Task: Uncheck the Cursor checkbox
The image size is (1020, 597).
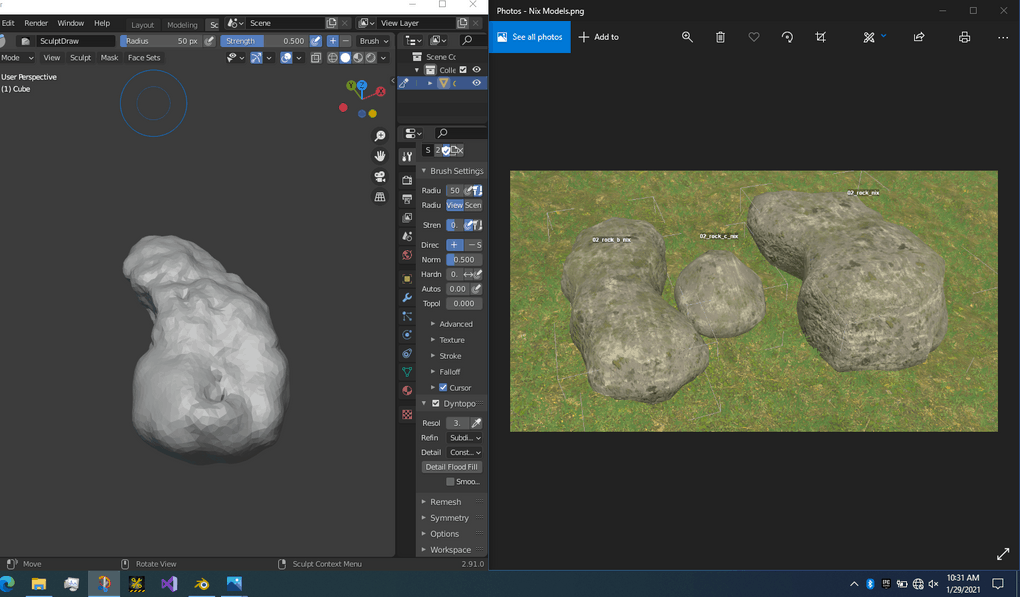Action: [x=443, y=388]
